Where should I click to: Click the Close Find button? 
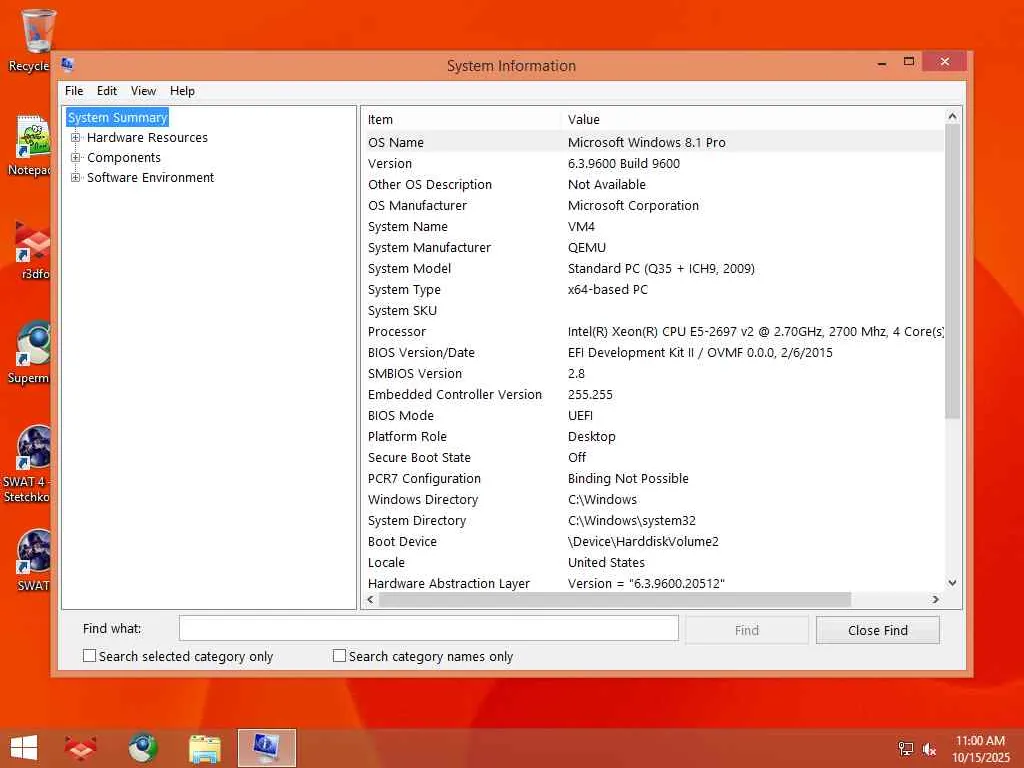878,630
